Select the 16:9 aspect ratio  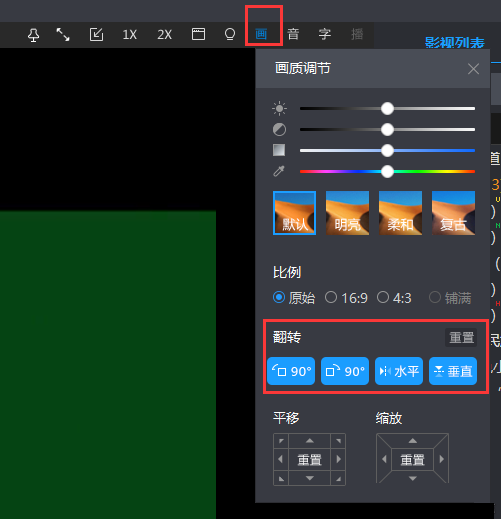pos(346,298)
